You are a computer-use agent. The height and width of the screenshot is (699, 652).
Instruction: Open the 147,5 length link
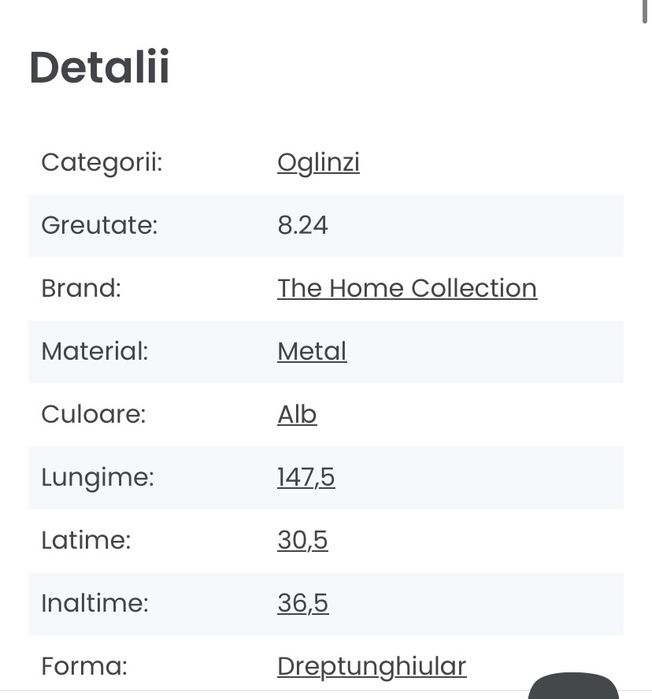coord(305,477)
